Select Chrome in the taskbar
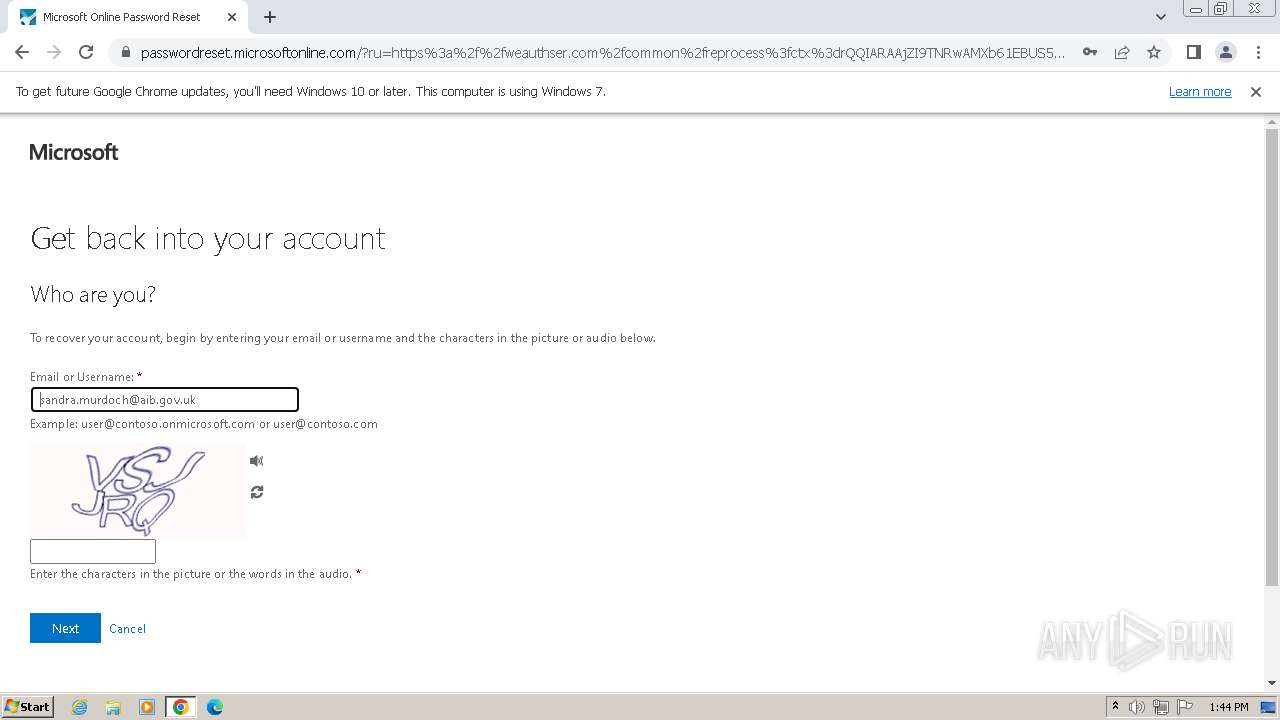Image resolution: width=1280 pixels, height=720 pixels. (x=181, y=707)
